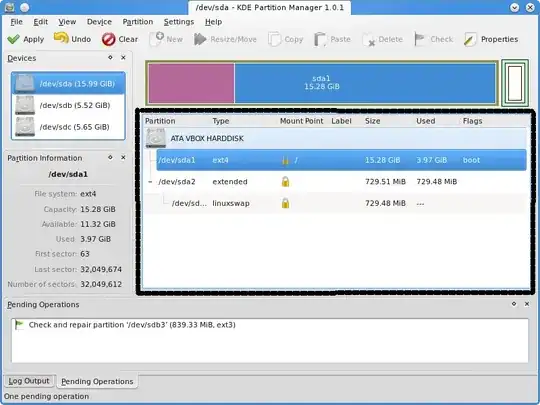Click the ATA VBOX HARDDISK disk icon
The height and width of the screenshot is (405, 540).
pos(156,138)
